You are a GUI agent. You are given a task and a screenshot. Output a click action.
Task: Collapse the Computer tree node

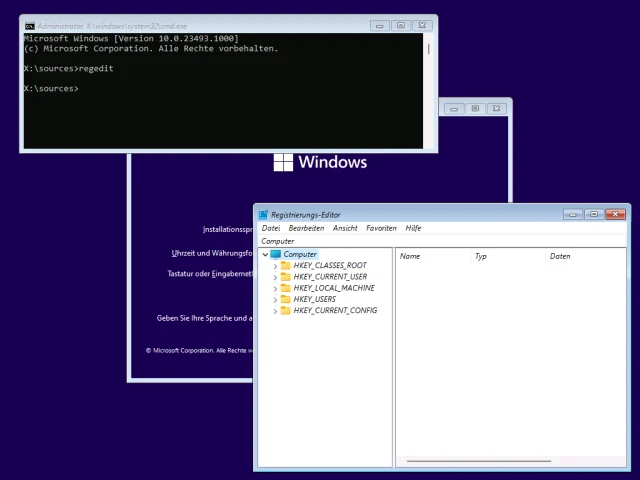[265, 255]
